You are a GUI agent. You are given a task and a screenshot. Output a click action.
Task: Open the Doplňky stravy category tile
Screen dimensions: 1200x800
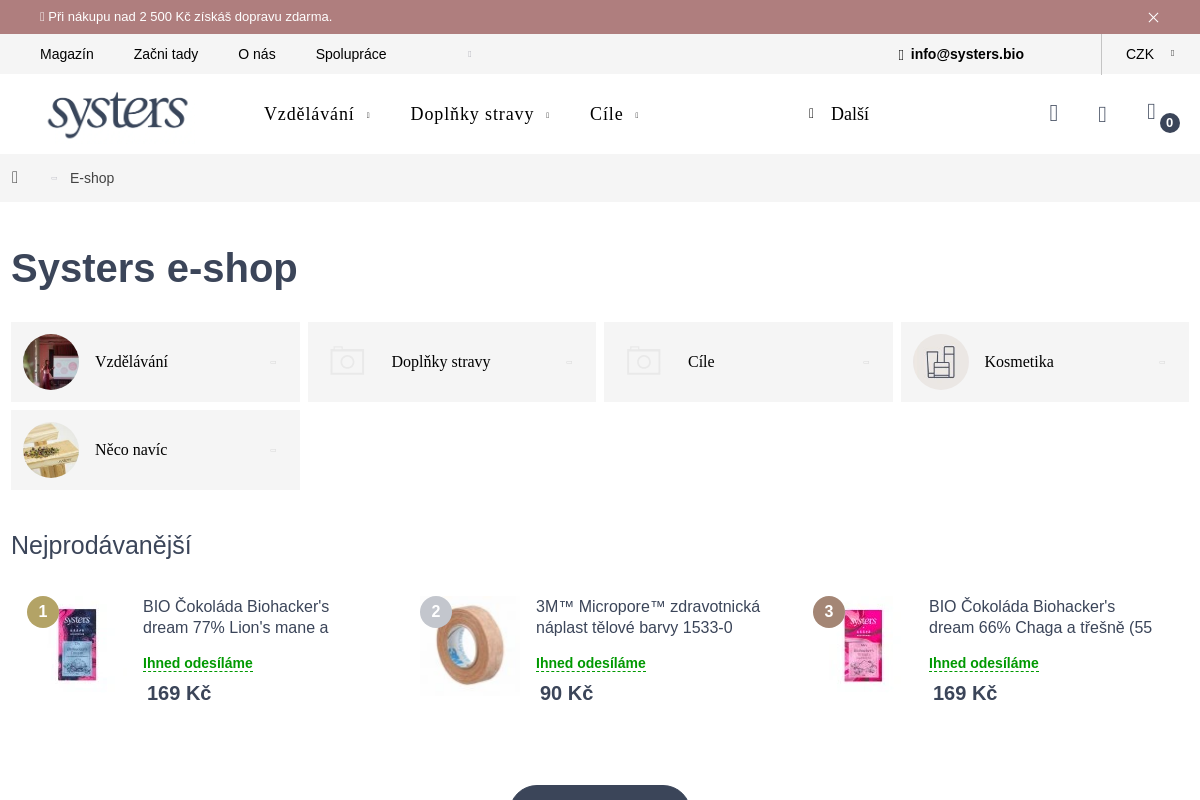point(452,362)
